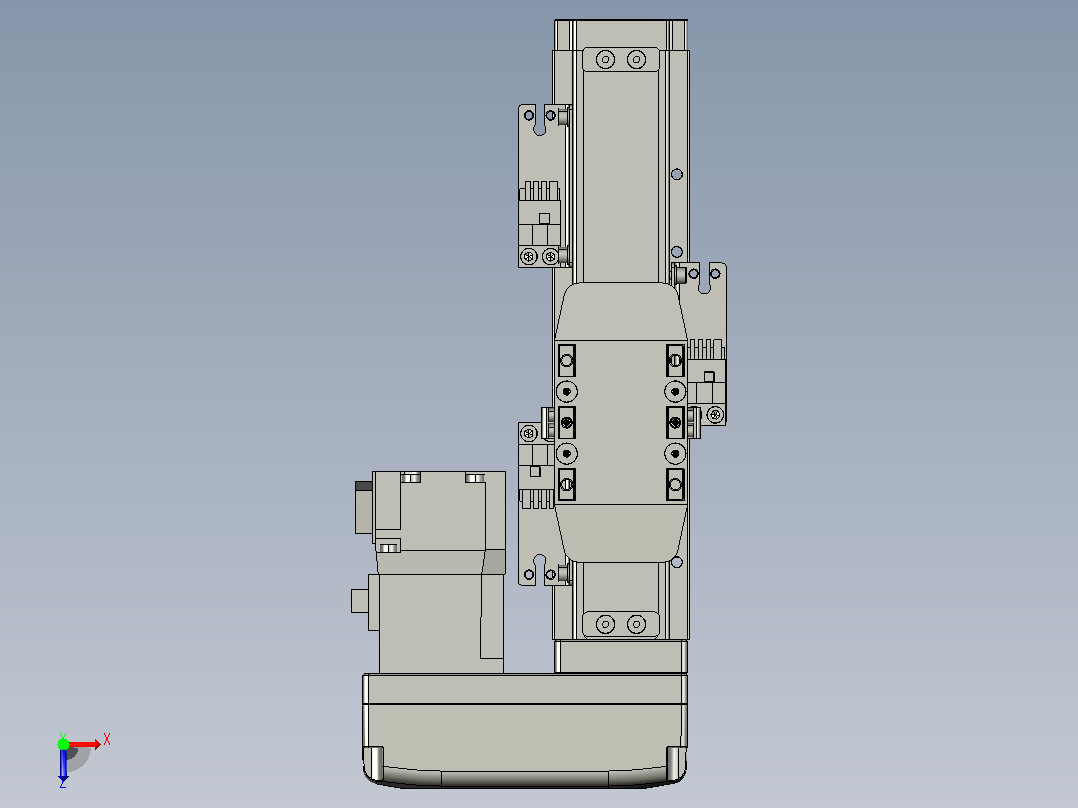1078x808 pixels.
Task: Select the slider carriage block on the rail
Action: pyautogui.click(x=621, y=422)
